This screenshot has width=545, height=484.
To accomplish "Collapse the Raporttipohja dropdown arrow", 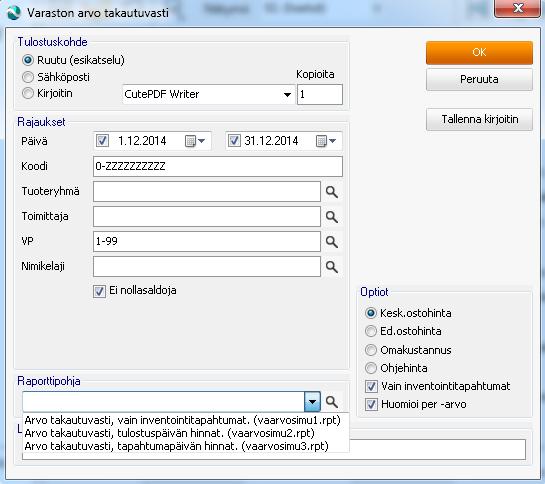I will [312, 402].
